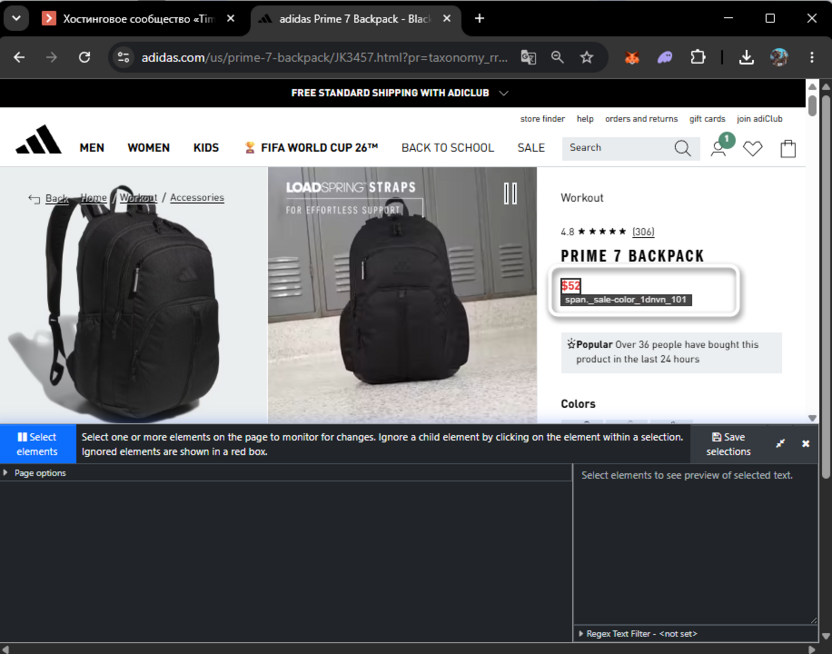Open the wishlist heart icon
Image resolution: width=832 pixels, height=654 pixels.
tap(752, 149)
